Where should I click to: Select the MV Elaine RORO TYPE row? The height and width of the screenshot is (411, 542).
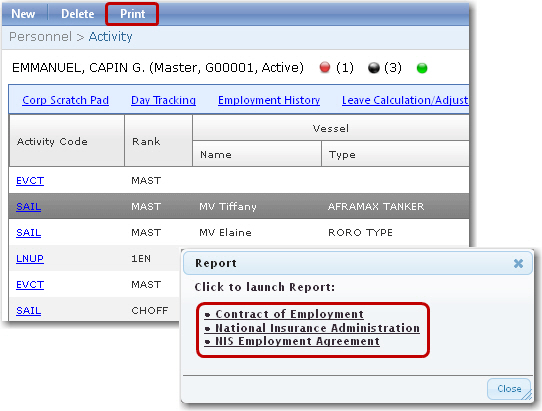[x=239, y=232]
